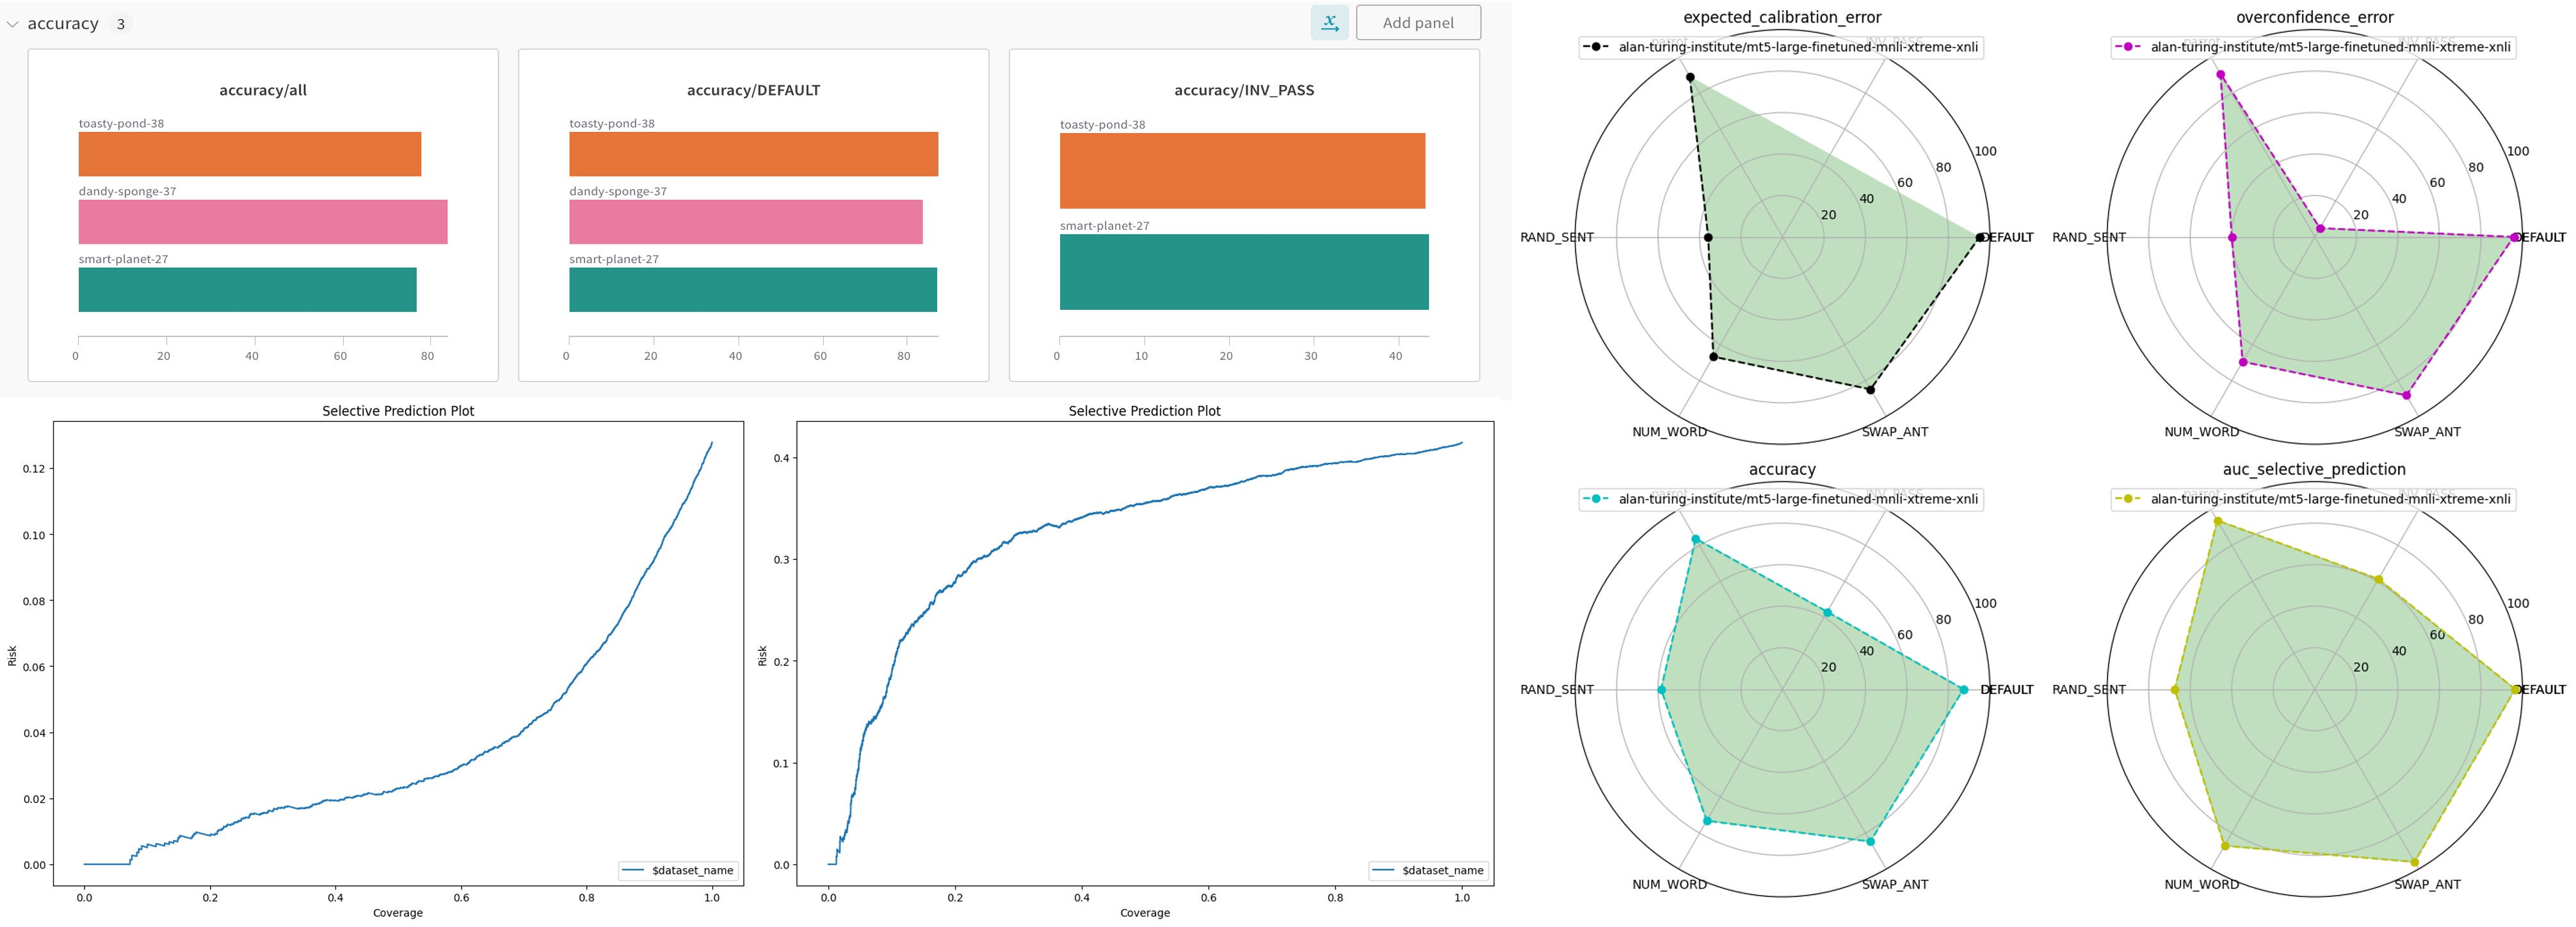The width and height of the screenshot is (2576, 927).
Task: Select the accuracy/INV_PASS panel title
Action: click(1243, 90)
